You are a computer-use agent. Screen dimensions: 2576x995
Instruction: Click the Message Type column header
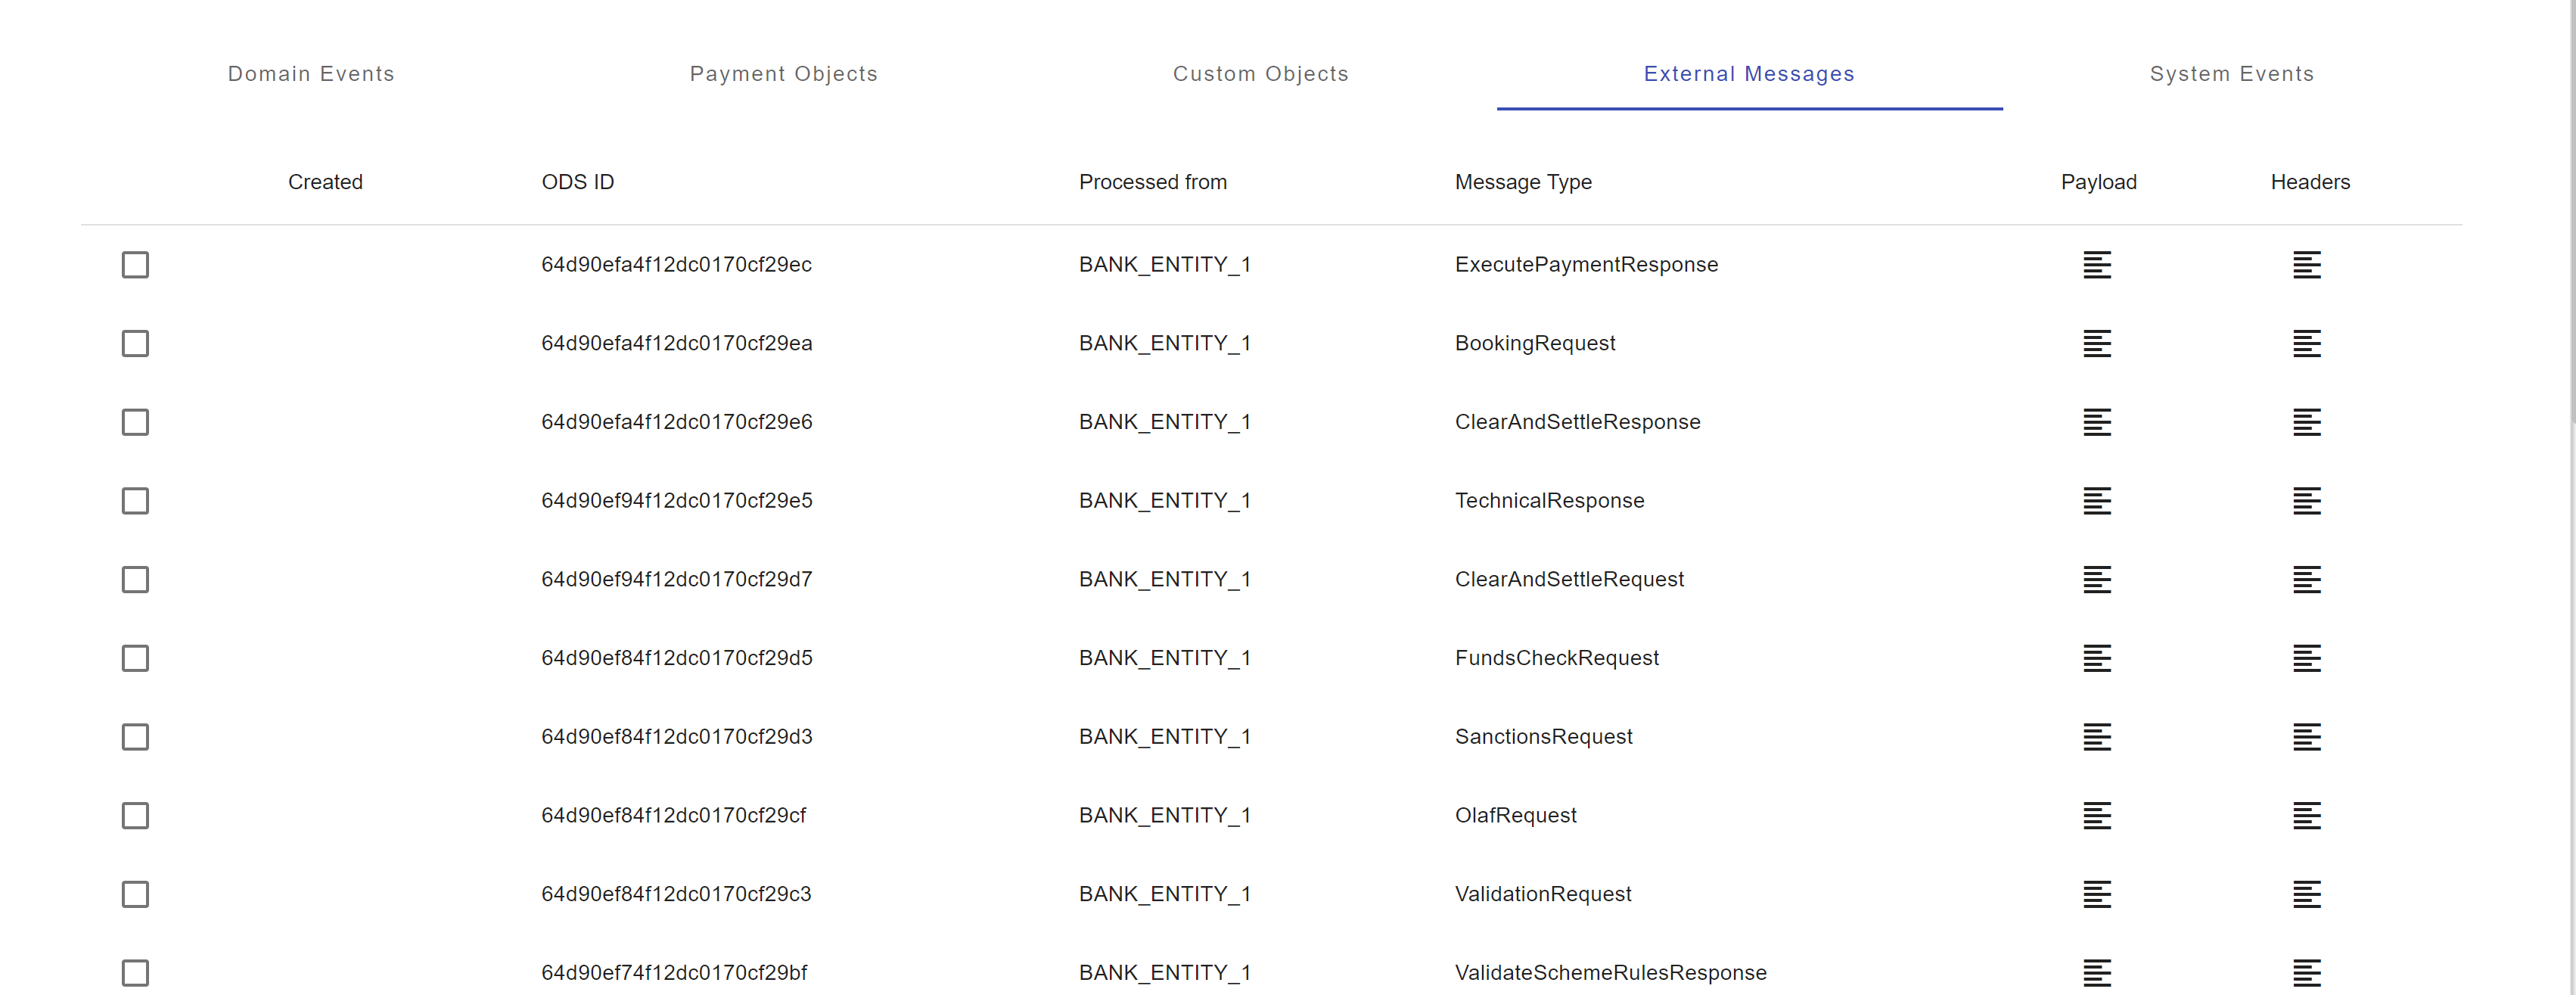[x=1523, y=182]
